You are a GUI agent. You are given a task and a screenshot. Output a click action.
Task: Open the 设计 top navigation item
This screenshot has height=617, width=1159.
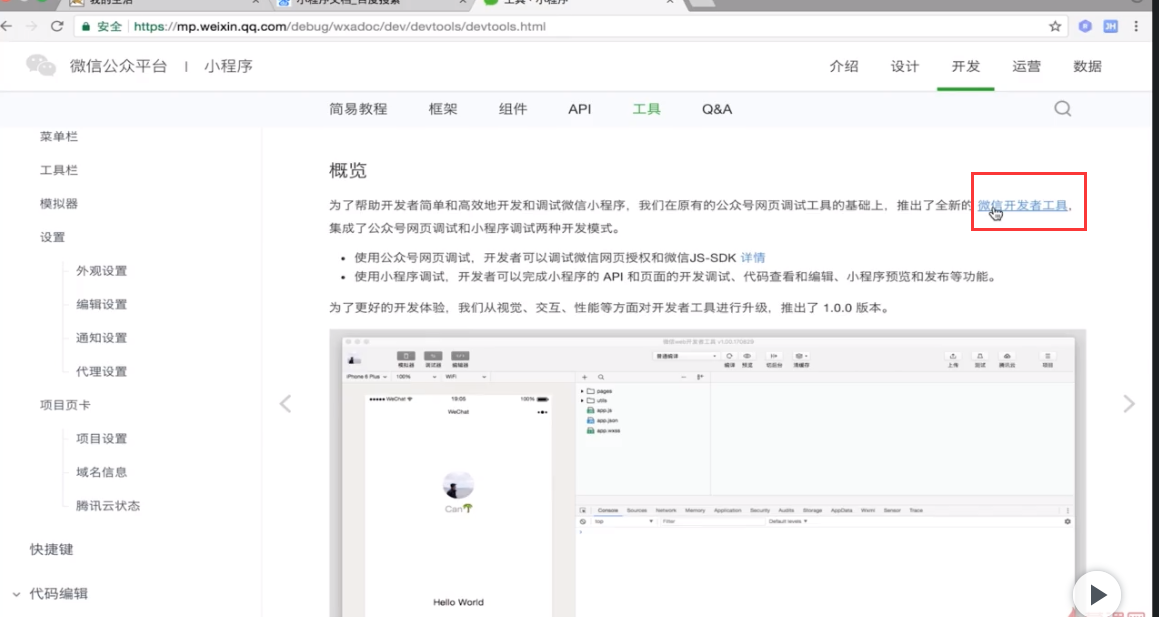click(x=905, y=67)
